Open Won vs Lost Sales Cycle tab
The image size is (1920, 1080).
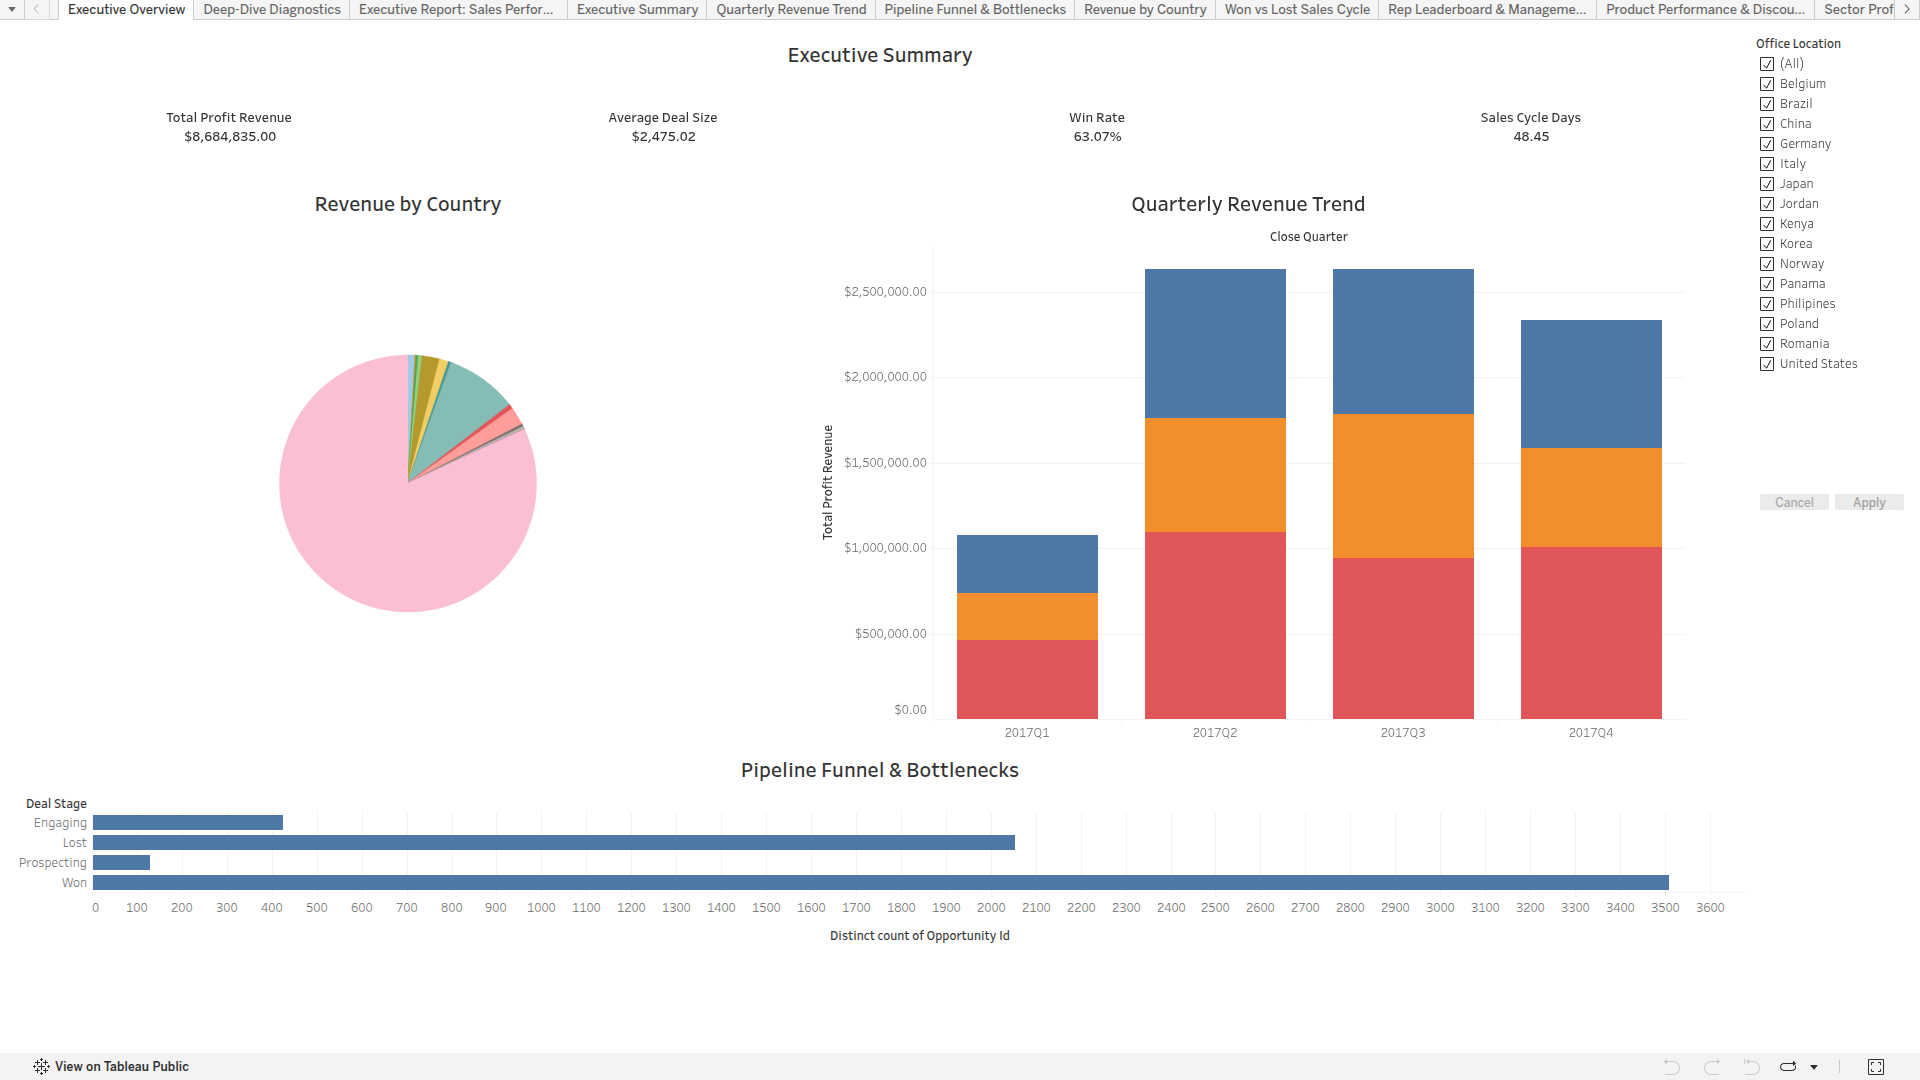(x=1297, y=9)
